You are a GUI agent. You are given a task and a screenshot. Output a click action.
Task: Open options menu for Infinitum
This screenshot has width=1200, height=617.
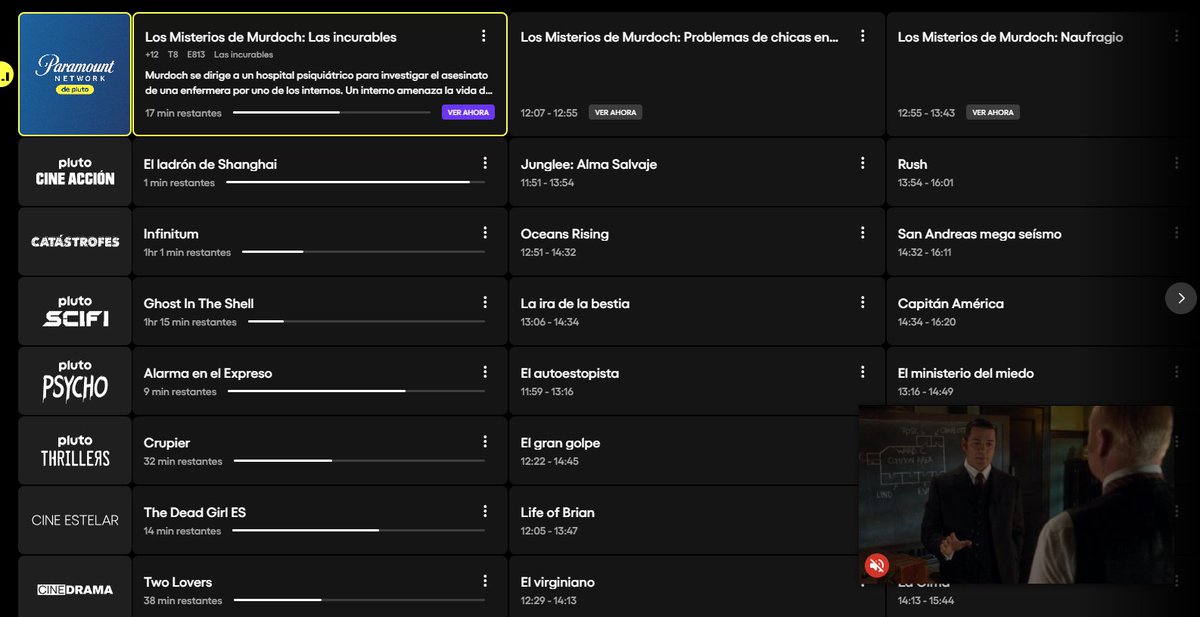tap(484, 233)
